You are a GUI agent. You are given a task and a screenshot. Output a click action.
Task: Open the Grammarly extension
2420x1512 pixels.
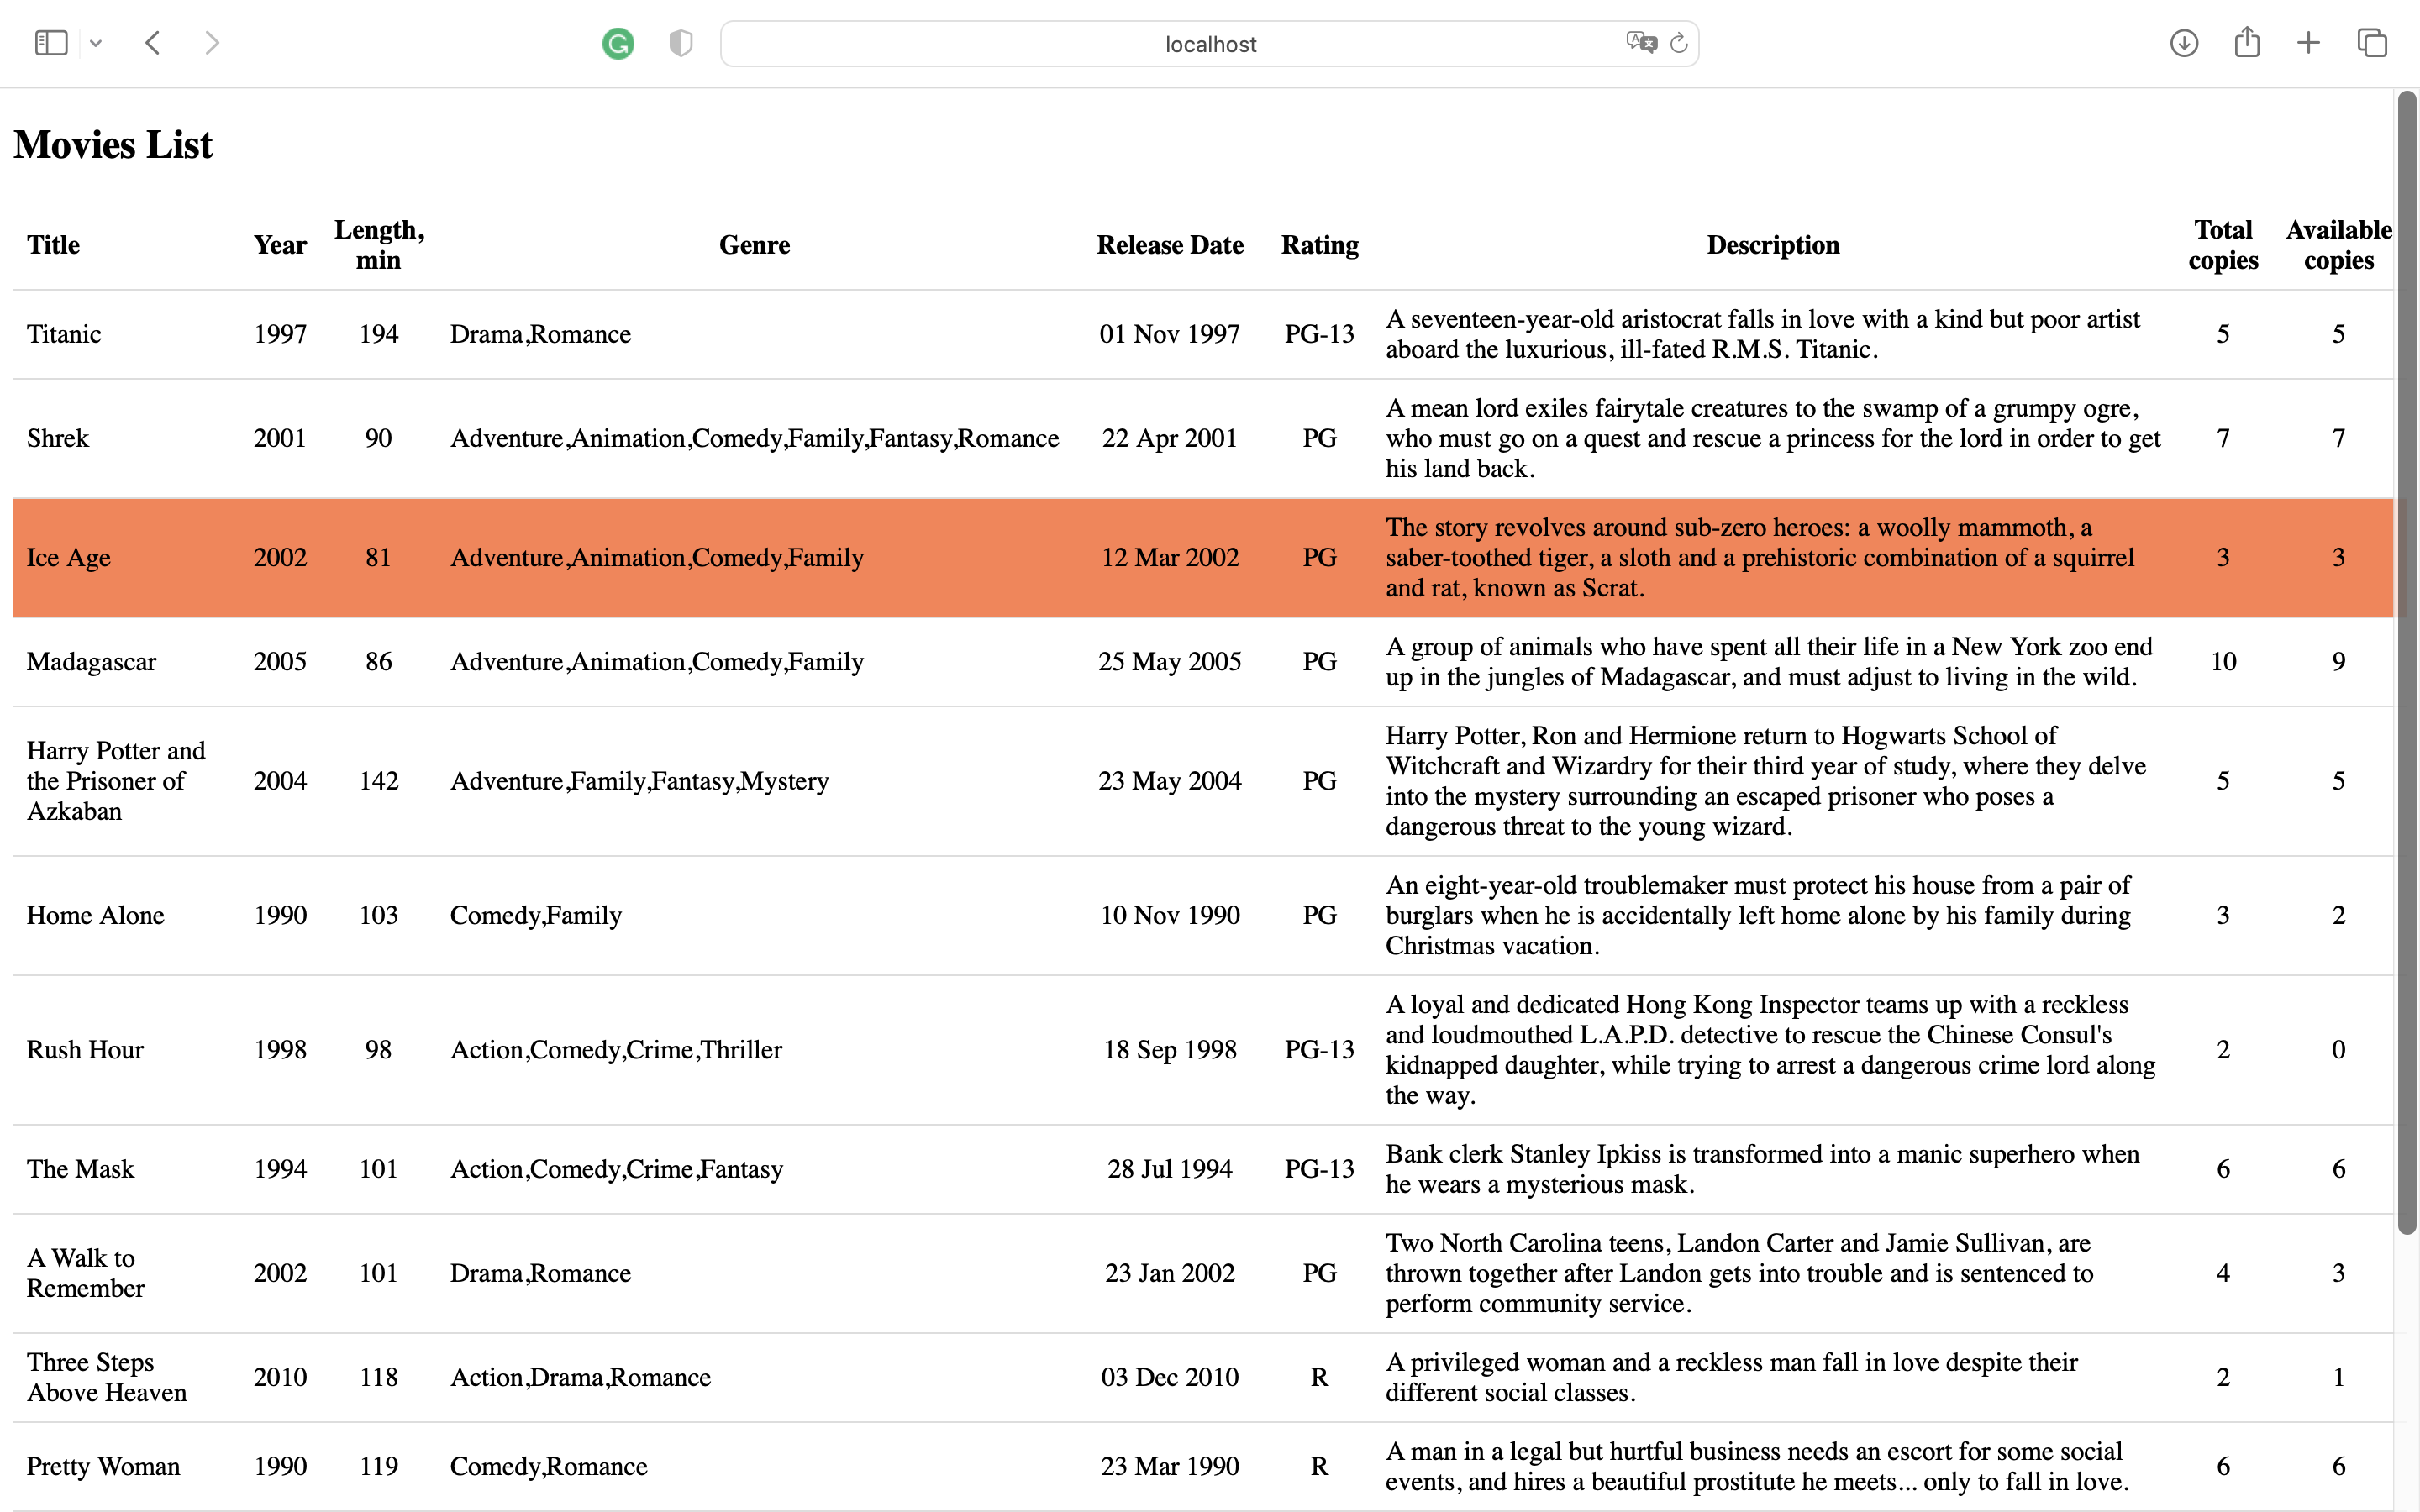pos(618,43)
